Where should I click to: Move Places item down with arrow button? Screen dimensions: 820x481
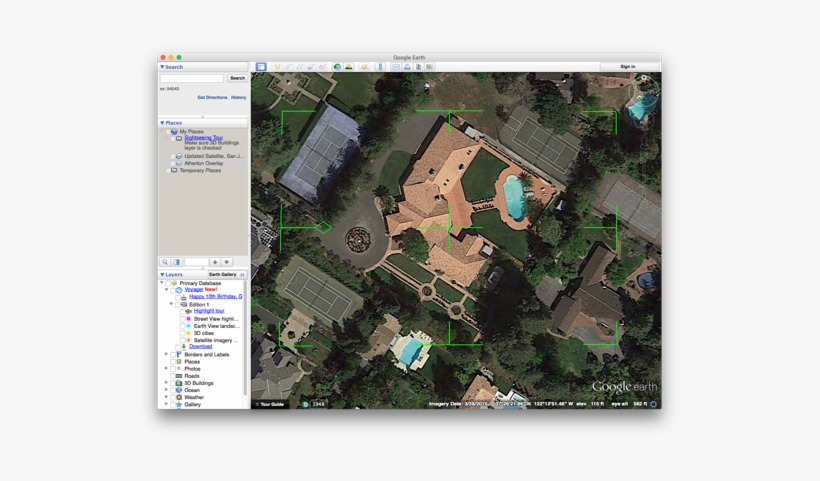pyautogui.click(x=226, y=262)
